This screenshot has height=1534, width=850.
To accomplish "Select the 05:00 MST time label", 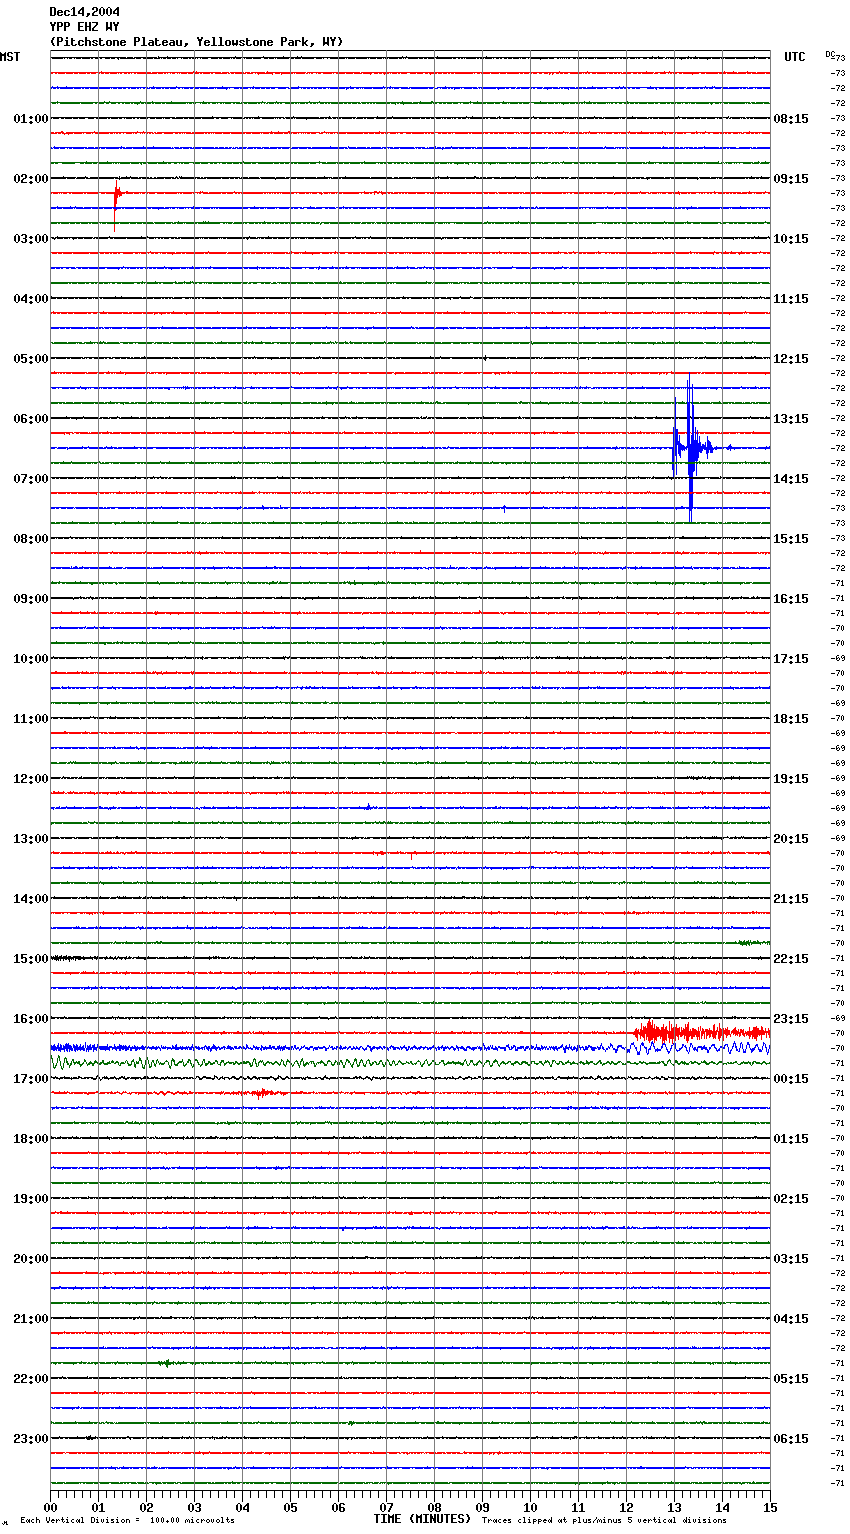I will tap(30, 359).
